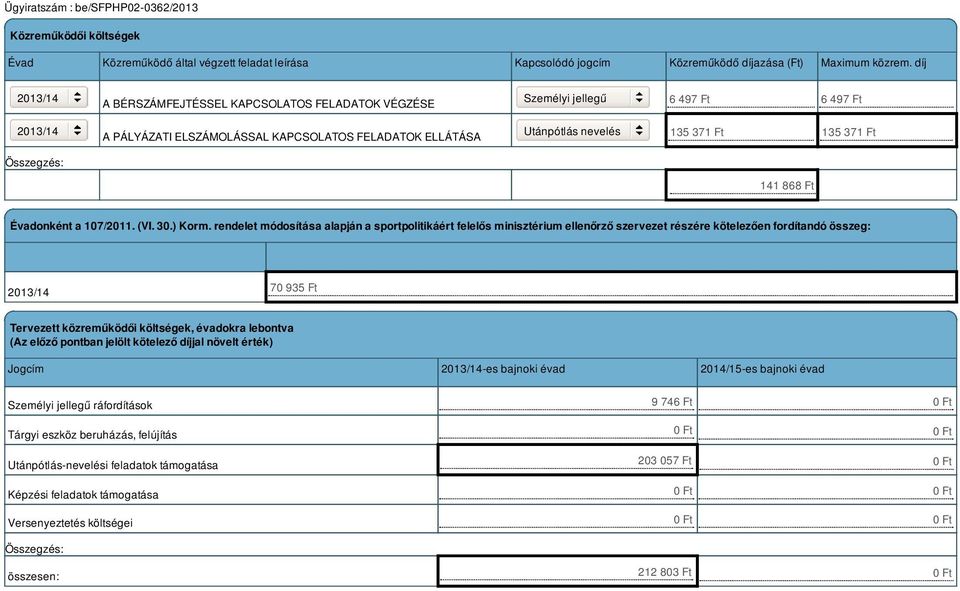Click the 2013/14 label beside 70 935 Ft
Viewport: 960px width, 591px height.
[x=28, y=292]
